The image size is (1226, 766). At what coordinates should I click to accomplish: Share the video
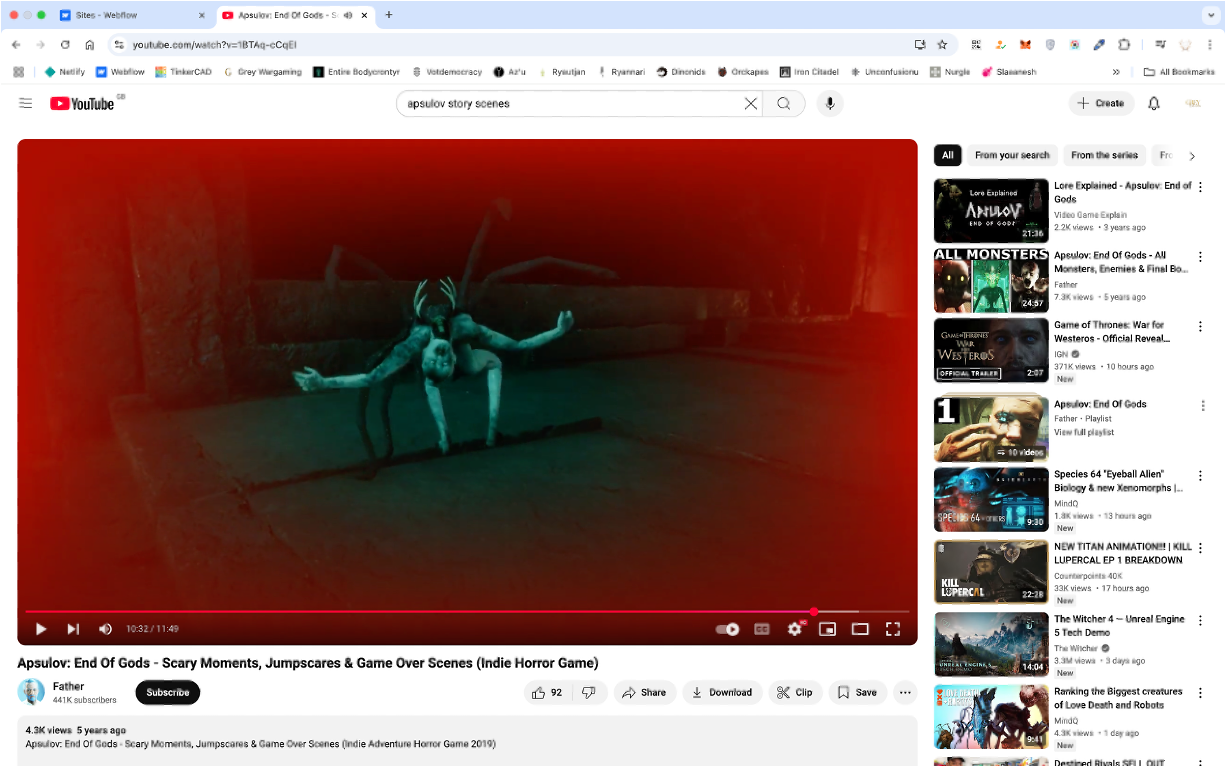pyautogui.click(x=644, y=692)
